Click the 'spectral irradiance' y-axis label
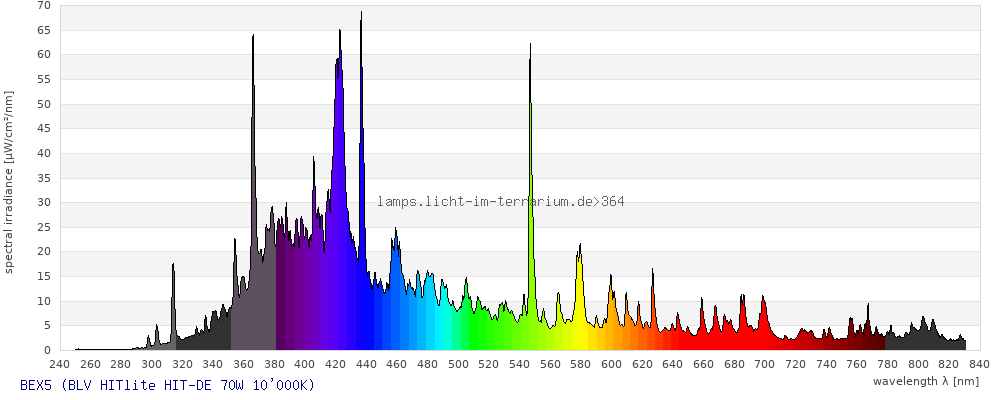1000x400 pixels. (x=9, y=181)
